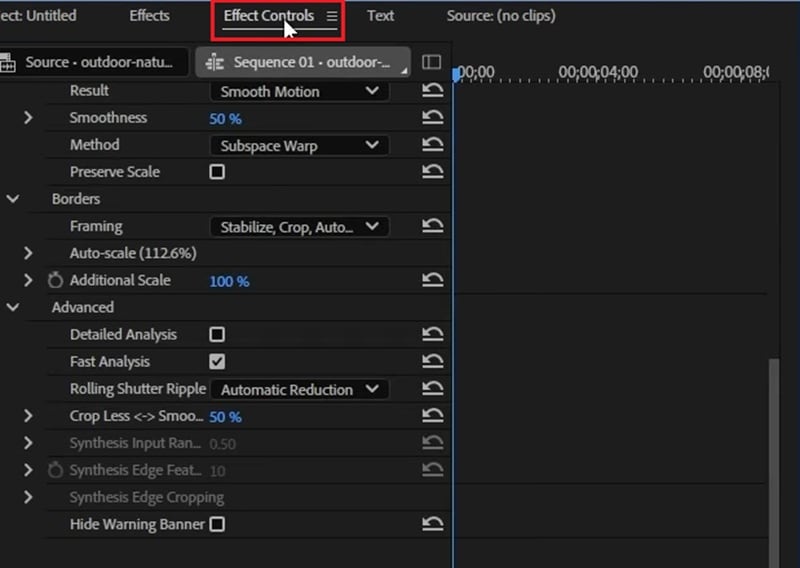Click the Auto-scale (112.6%) label
Image resolution: width=800 pixels, height=568 pixels.
pos(133,253)
